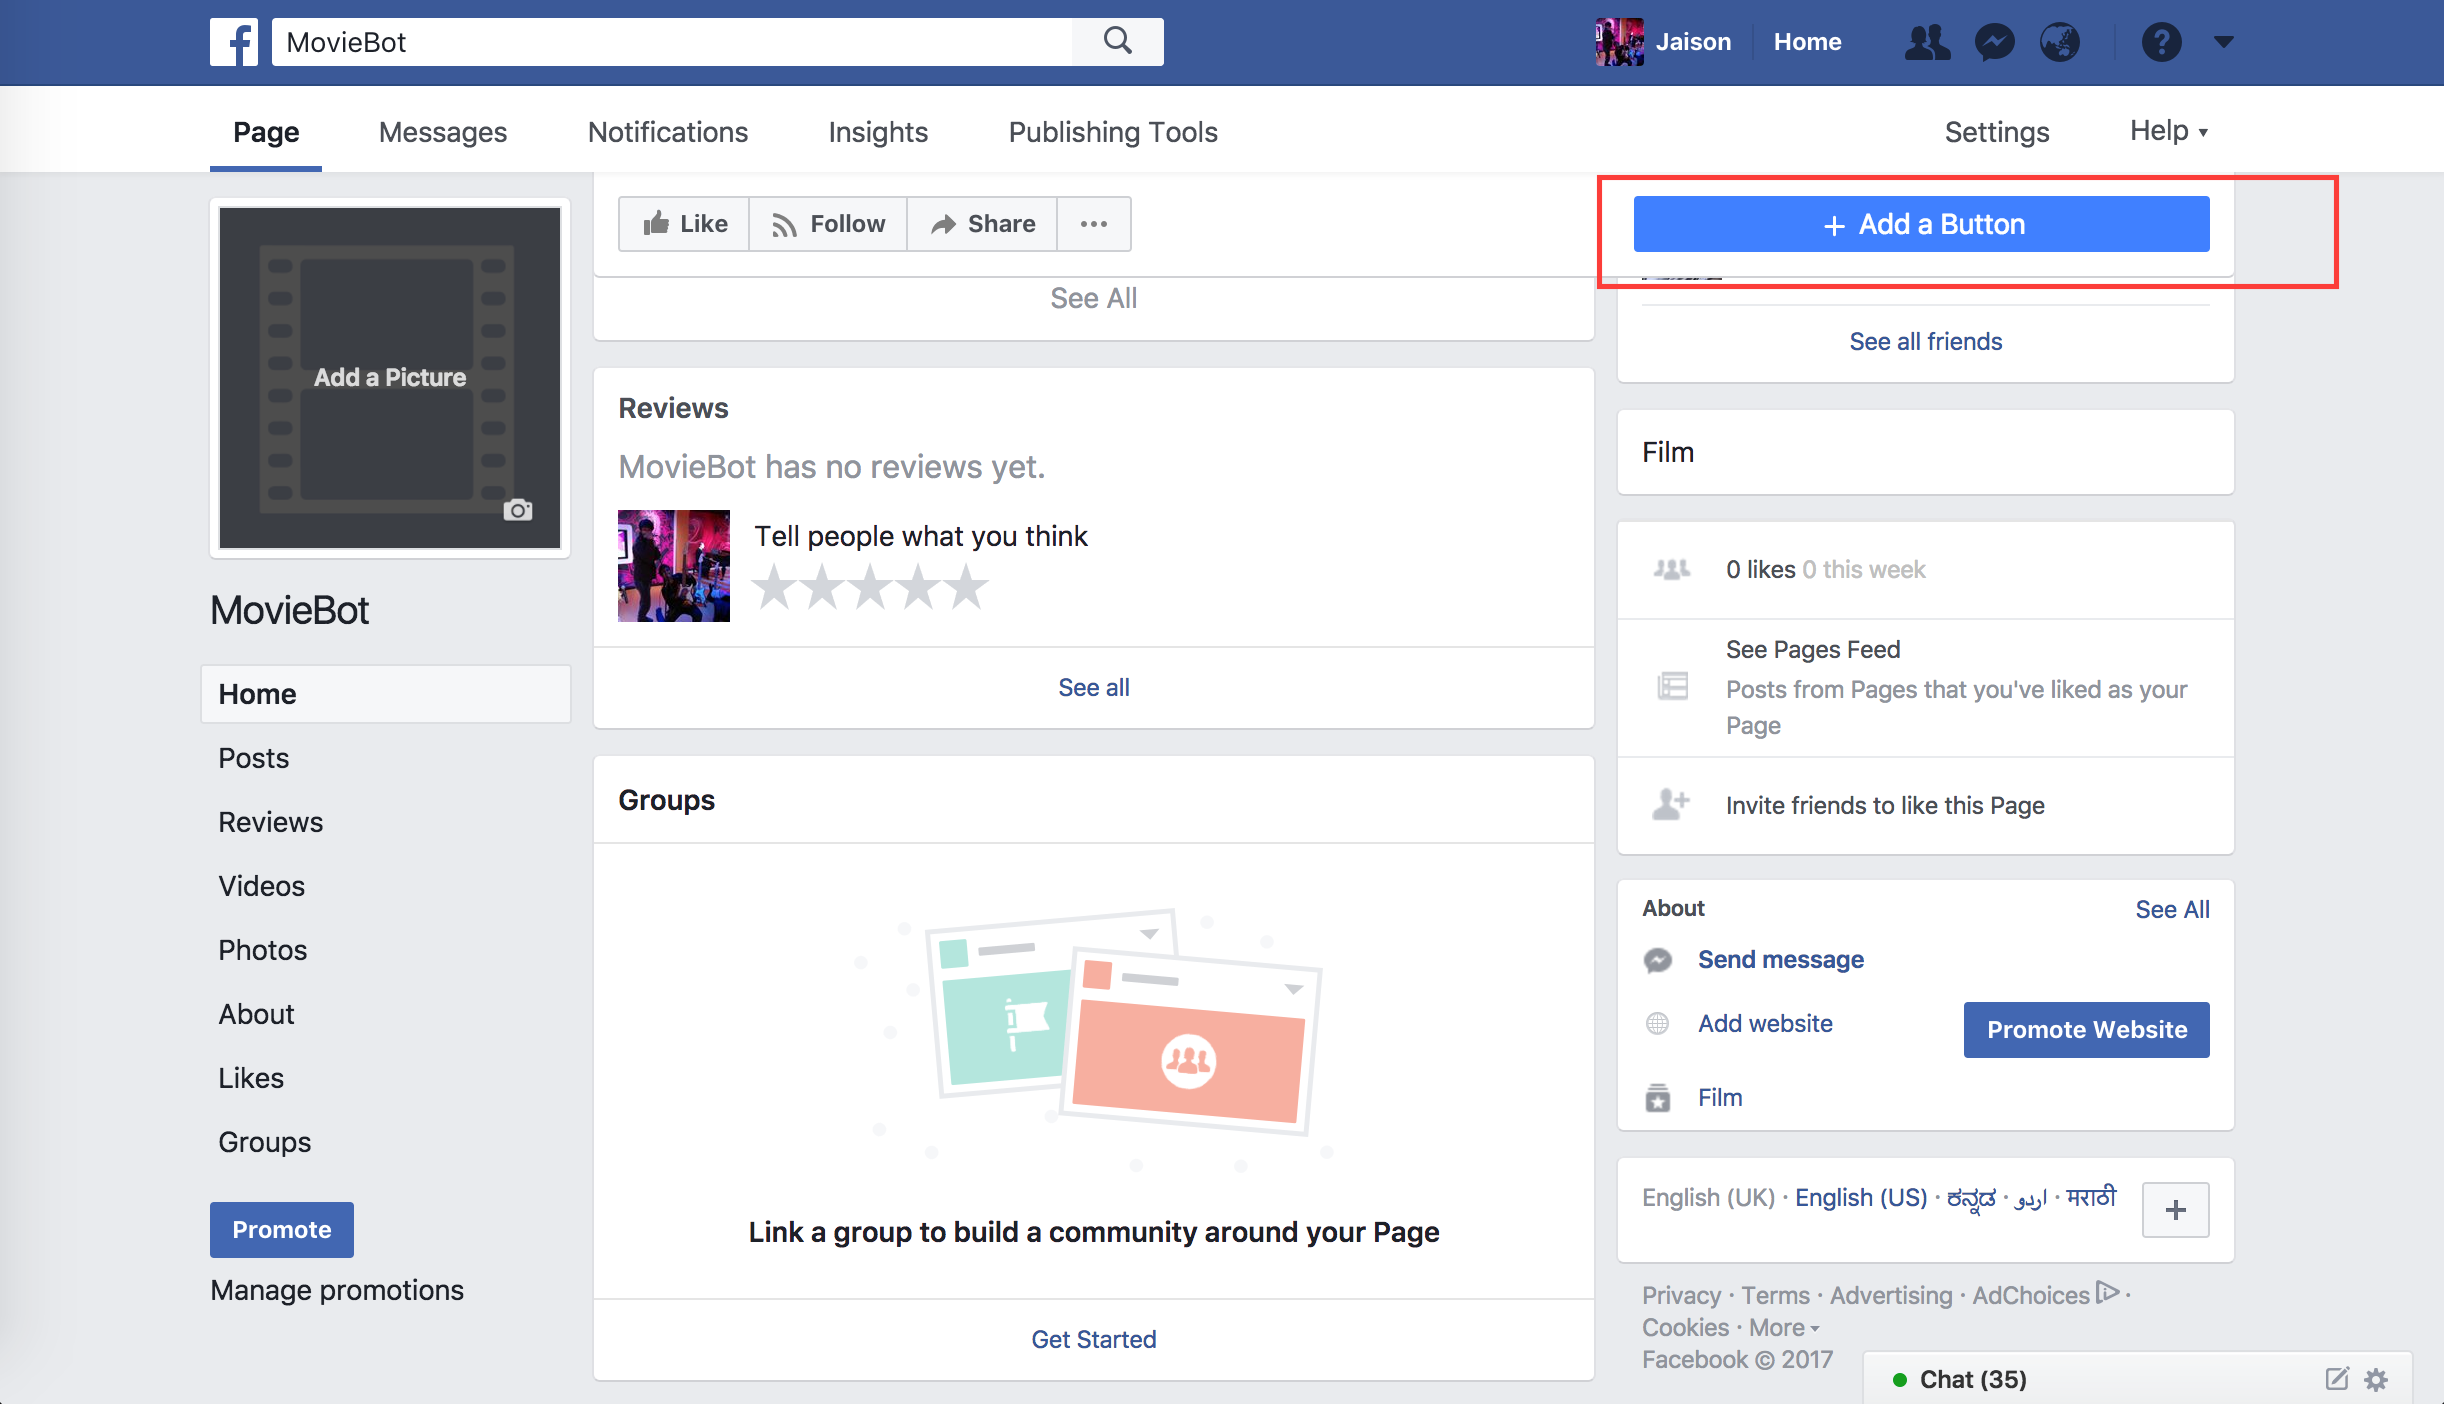Open chat settings gear icon
The height and width of the screenshot is (1404, 2444).
click(x=2377, y=1379)
